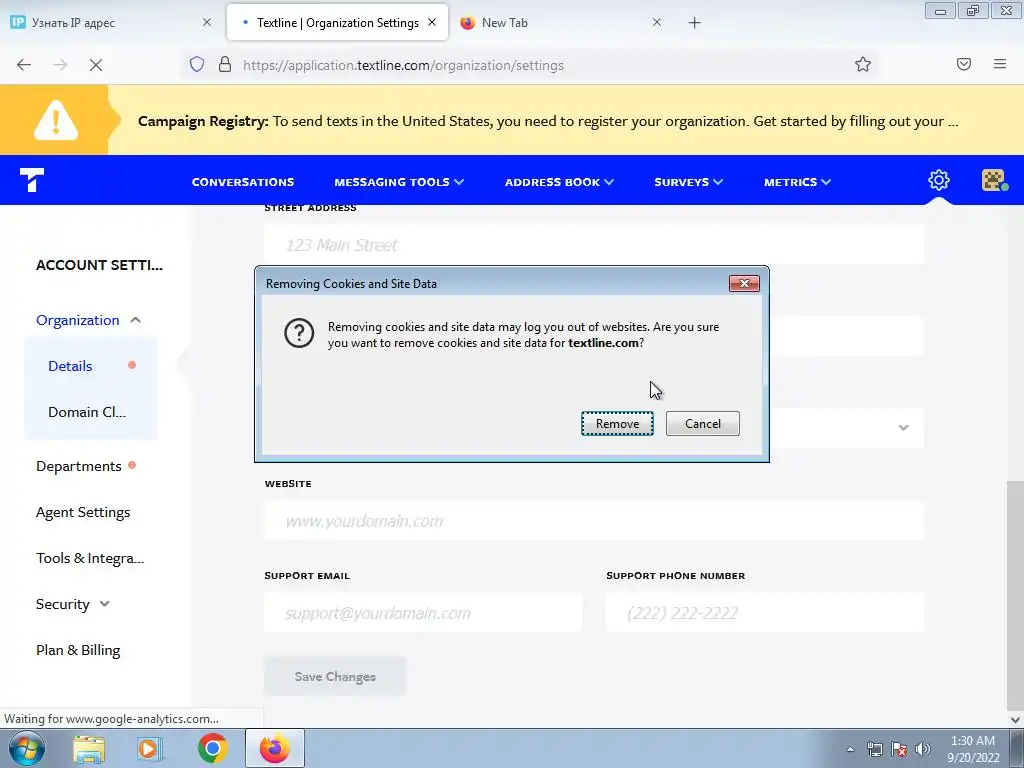Switch to the Узнать IP адрес tab

point(111,22)
